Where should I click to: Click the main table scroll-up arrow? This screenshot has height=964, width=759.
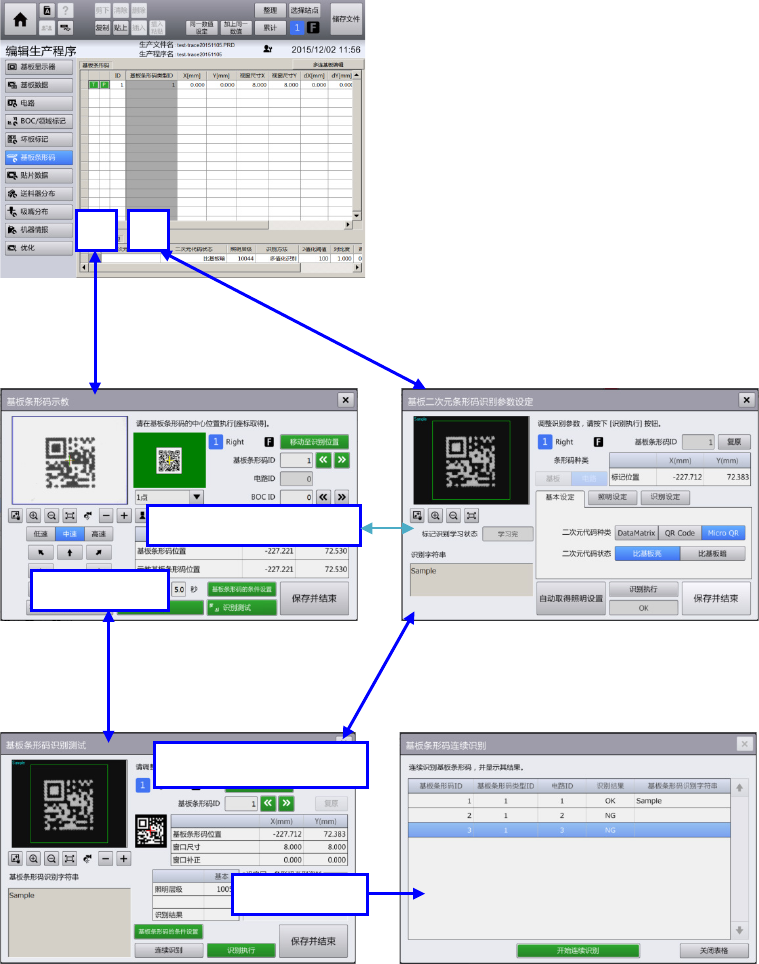tap(356, 75)
